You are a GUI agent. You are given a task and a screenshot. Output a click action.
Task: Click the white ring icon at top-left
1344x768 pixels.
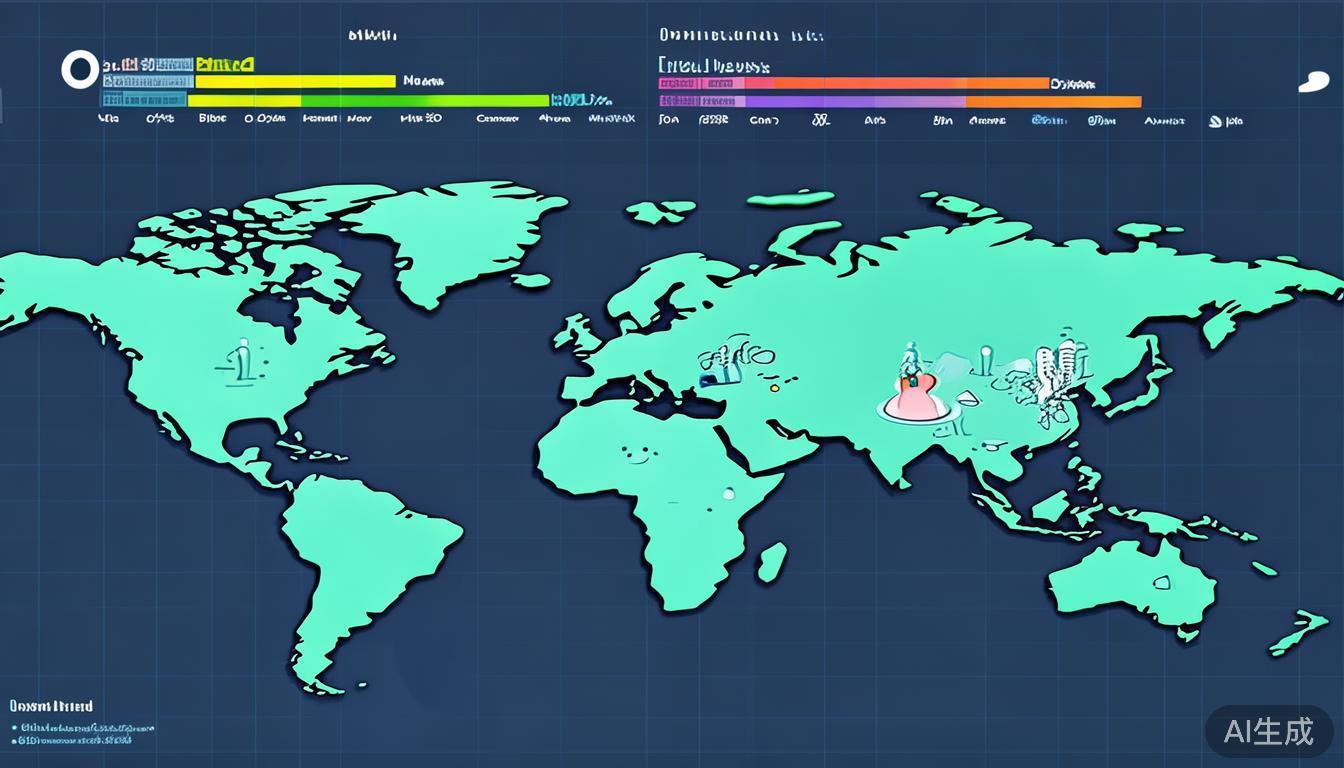pyautogui.click(x=79, y=70)
